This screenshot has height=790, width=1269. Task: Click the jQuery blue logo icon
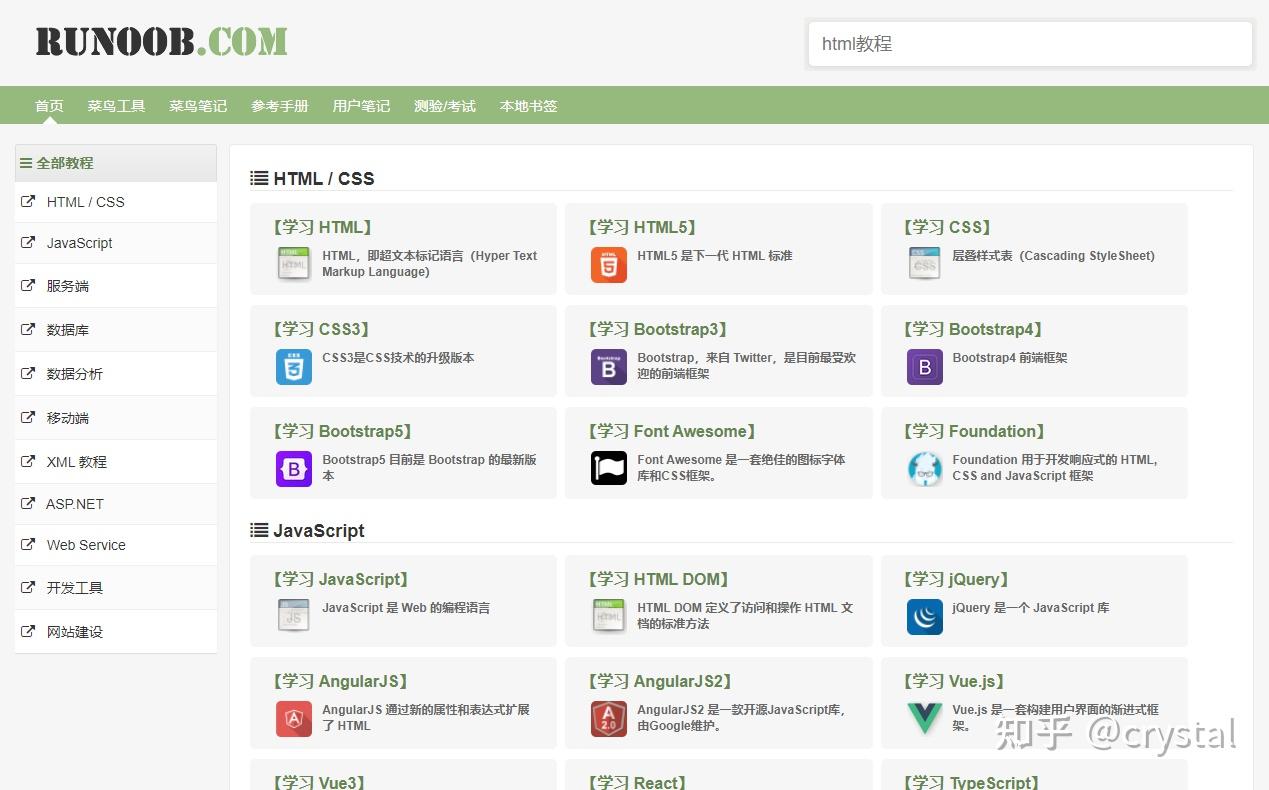[x=924, y=616]
